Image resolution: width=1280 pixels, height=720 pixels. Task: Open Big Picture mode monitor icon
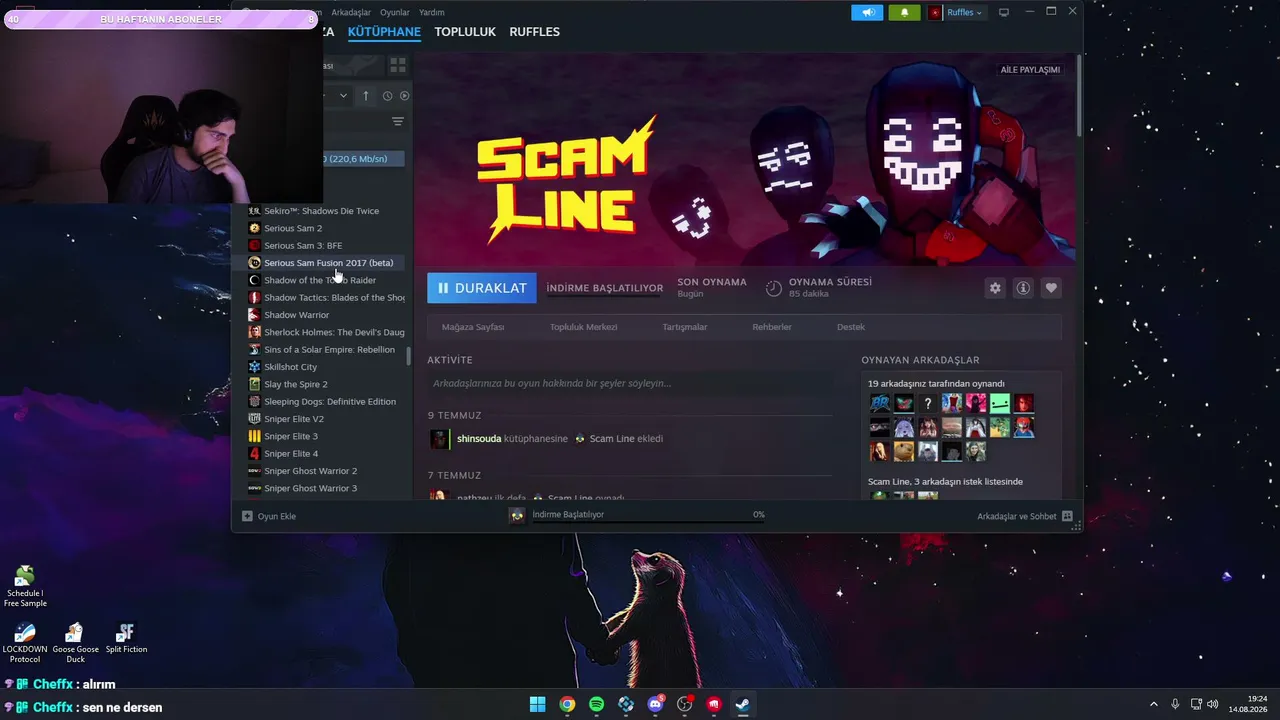[x=1004, y=12]
